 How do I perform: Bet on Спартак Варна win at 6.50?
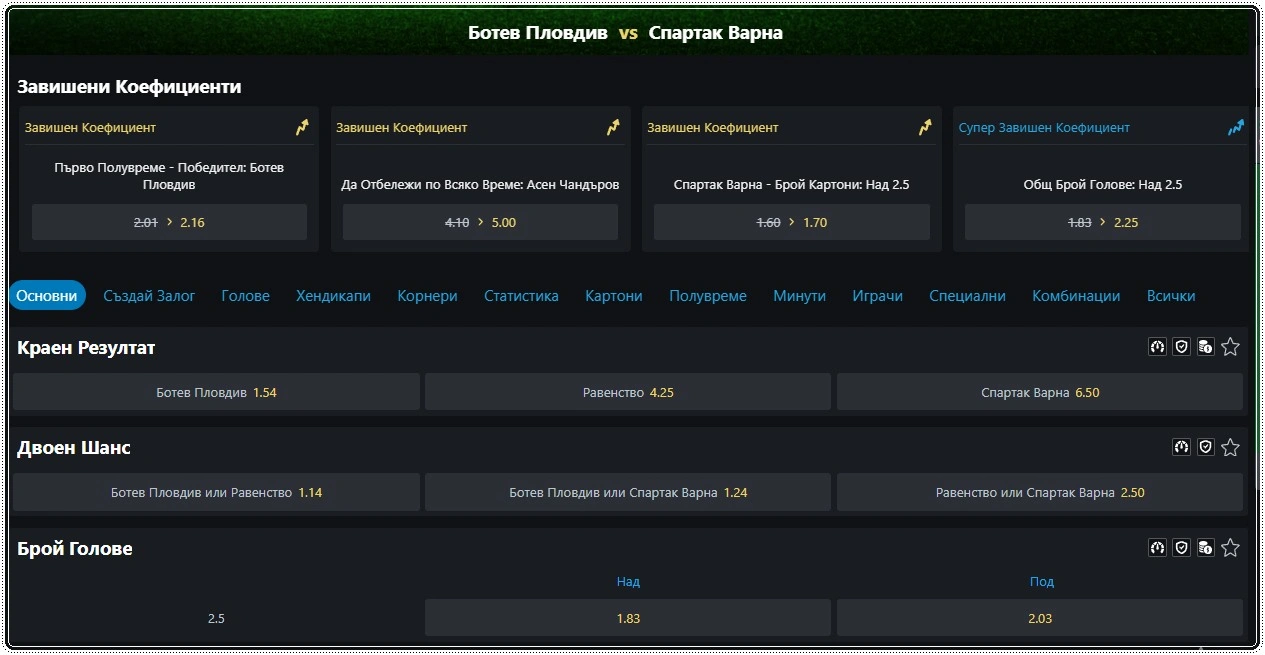[x=1040, y=392]
